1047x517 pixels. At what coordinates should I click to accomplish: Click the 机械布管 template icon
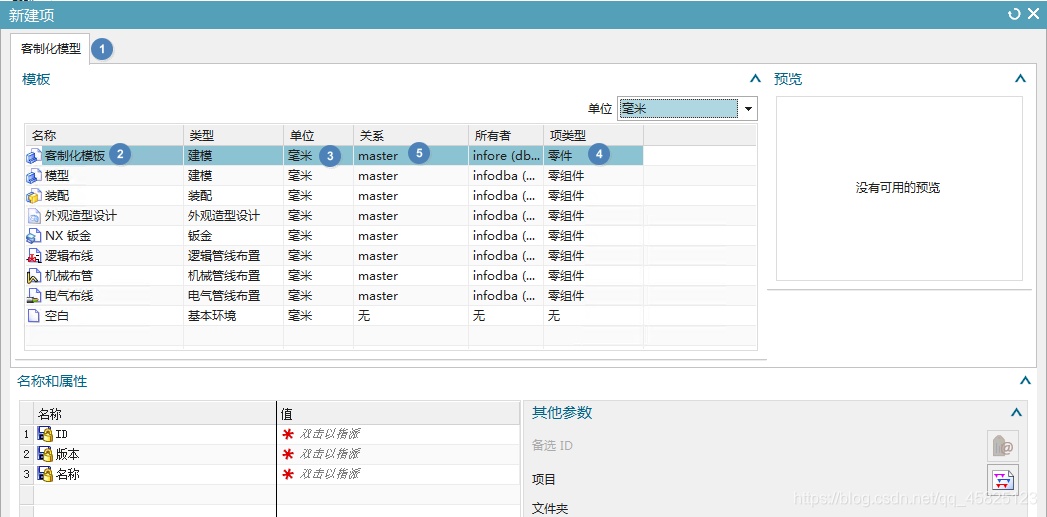[34, 277]
